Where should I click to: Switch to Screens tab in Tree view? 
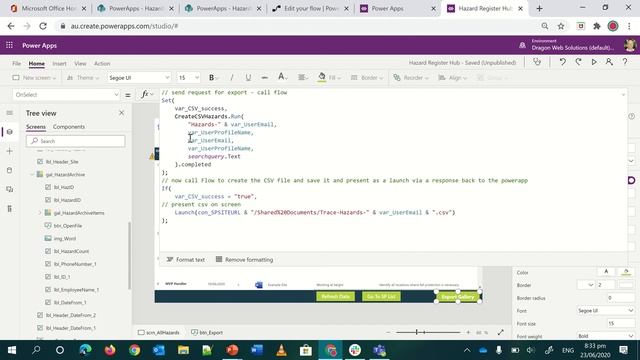pyautogui.click(x=36, y=127)
